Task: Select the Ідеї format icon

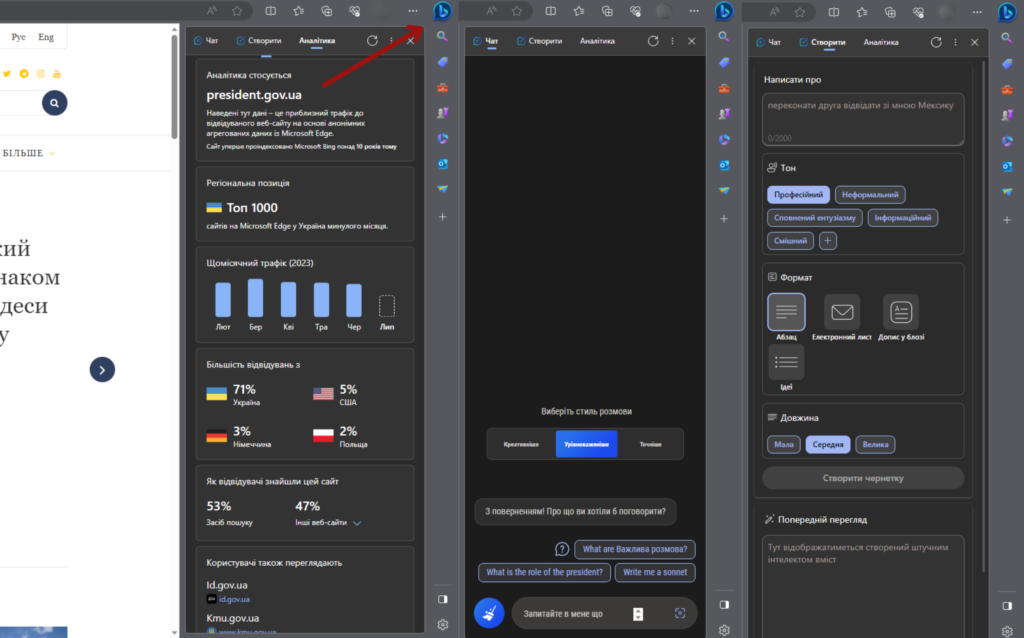Action: pyautogui.click(x=786, y=361)
